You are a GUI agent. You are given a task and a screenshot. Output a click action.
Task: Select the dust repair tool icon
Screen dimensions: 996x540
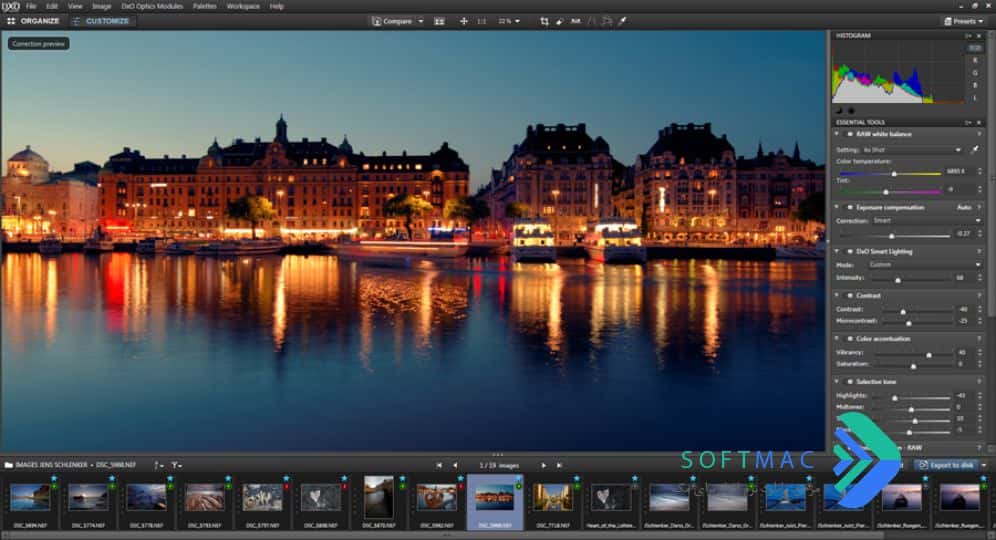click(560, 21)
